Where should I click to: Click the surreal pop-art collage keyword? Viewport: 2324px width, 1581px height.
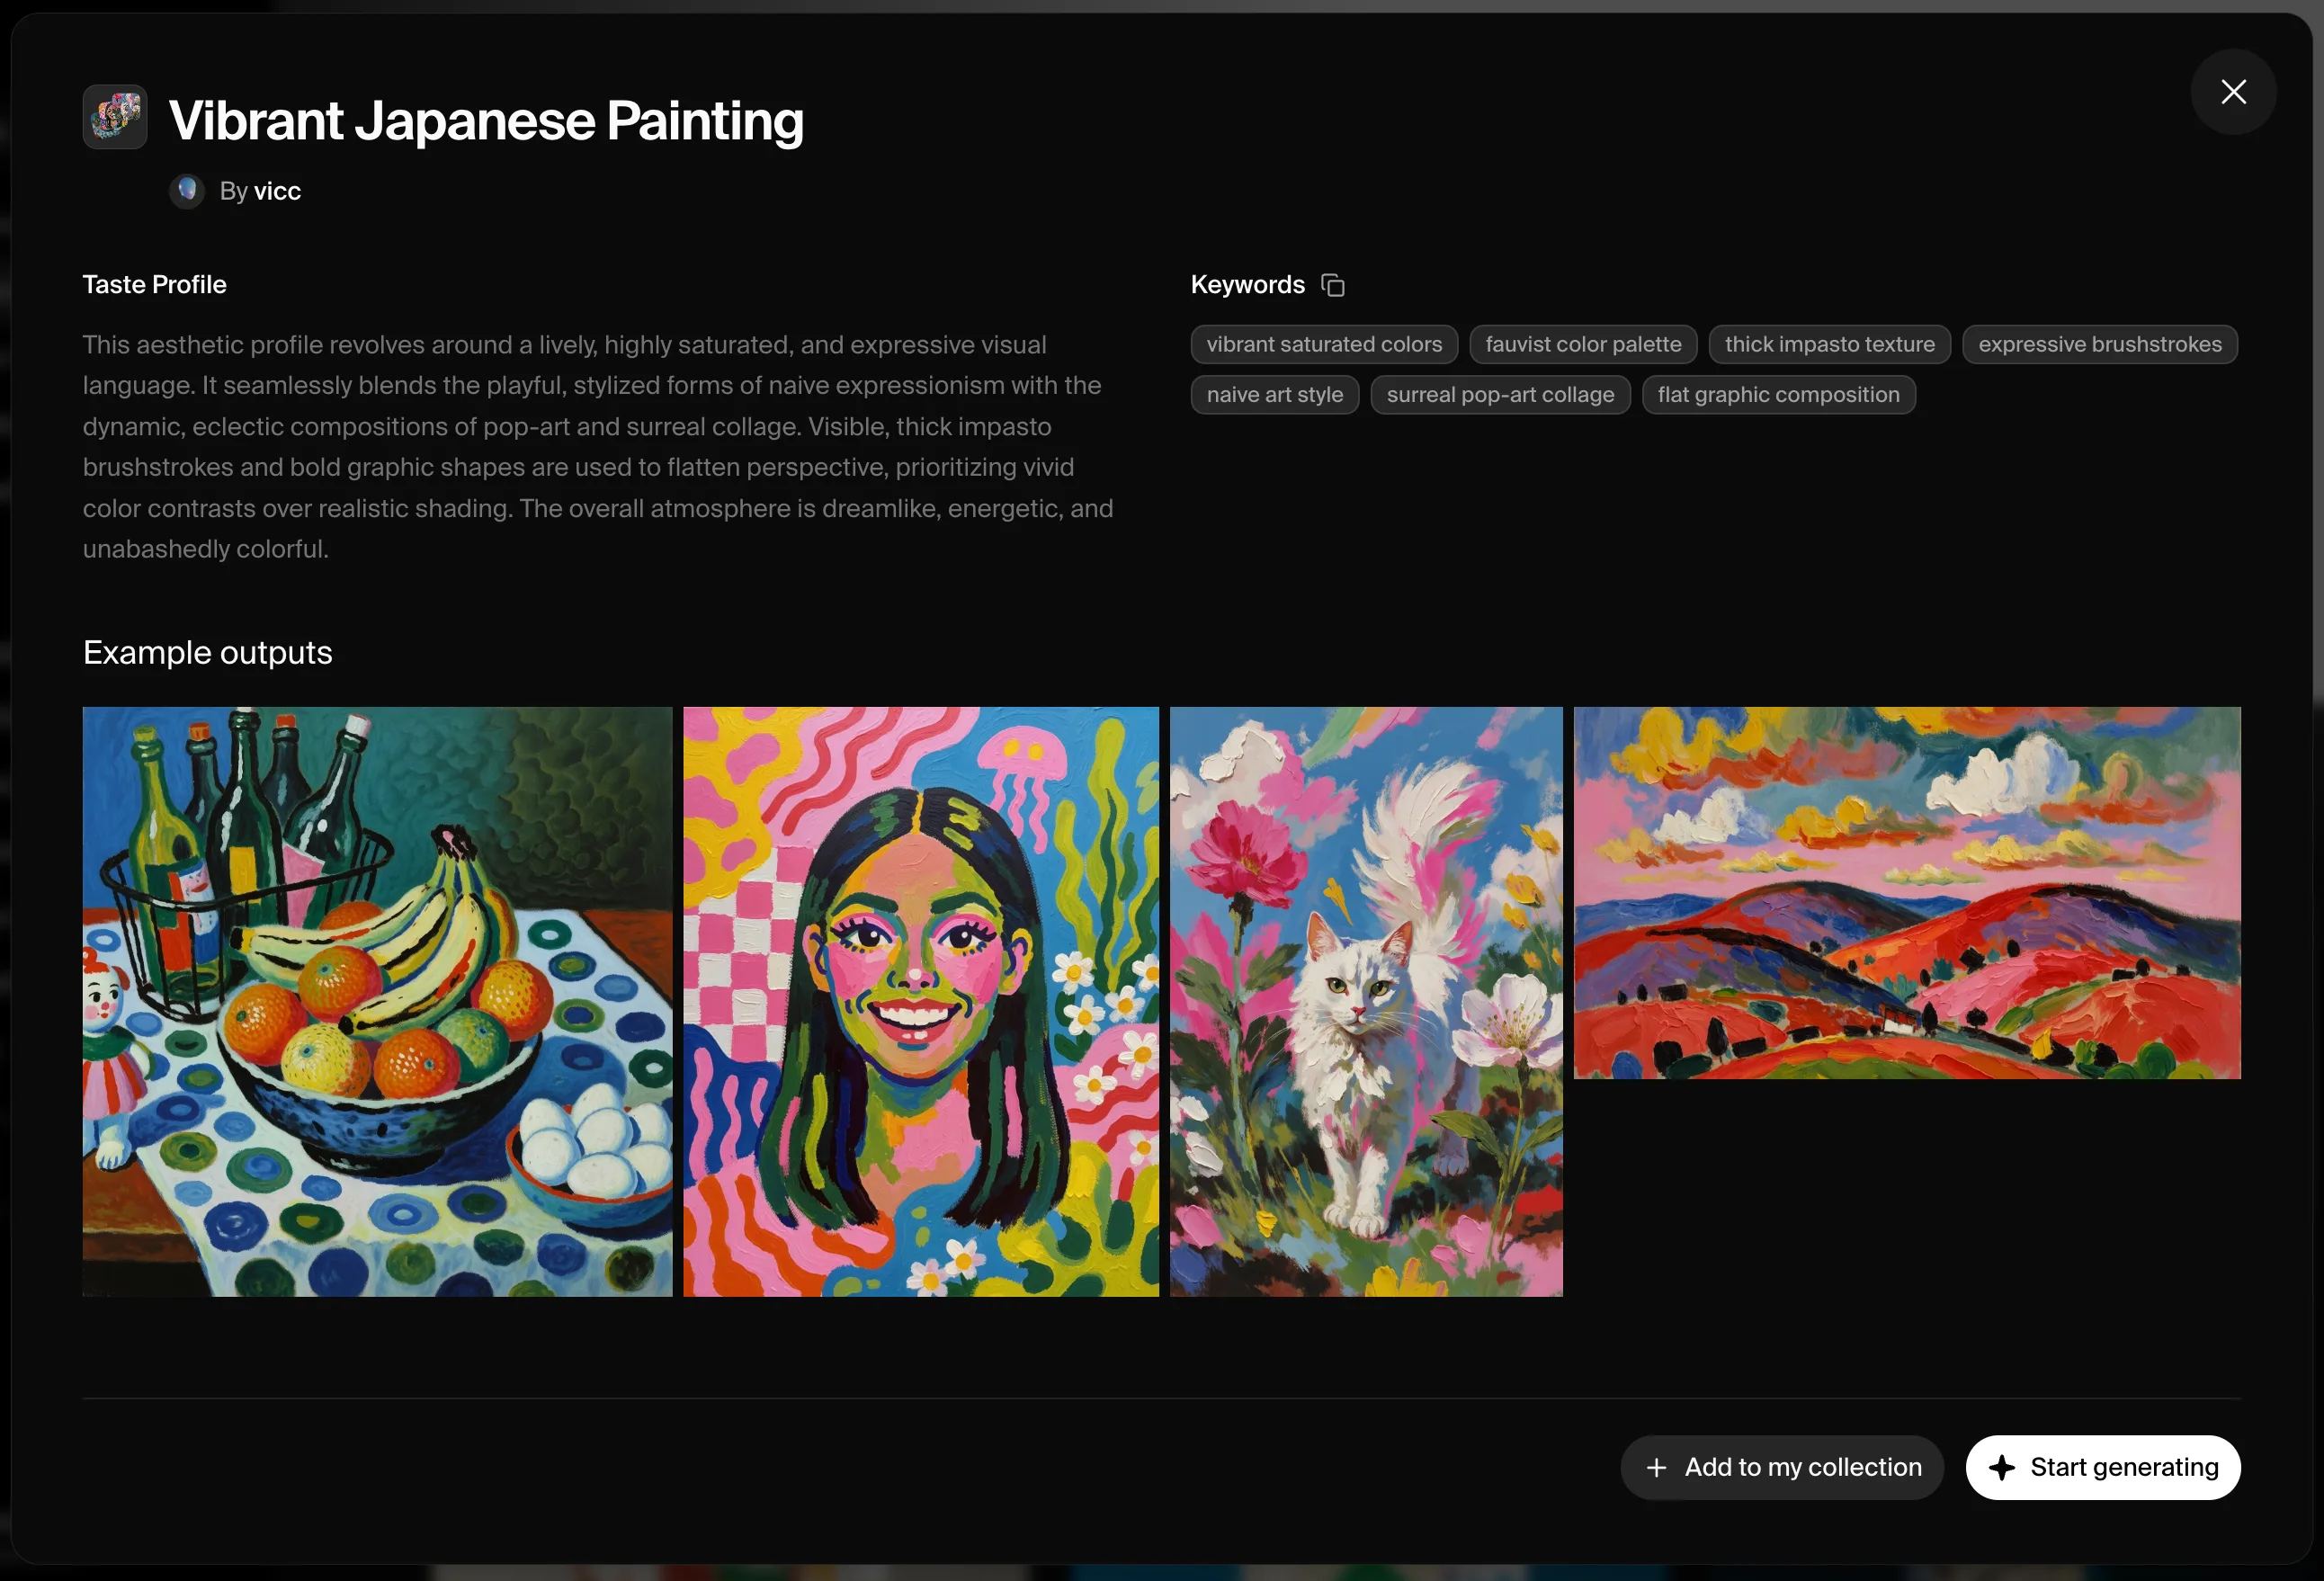[1500, 395]
